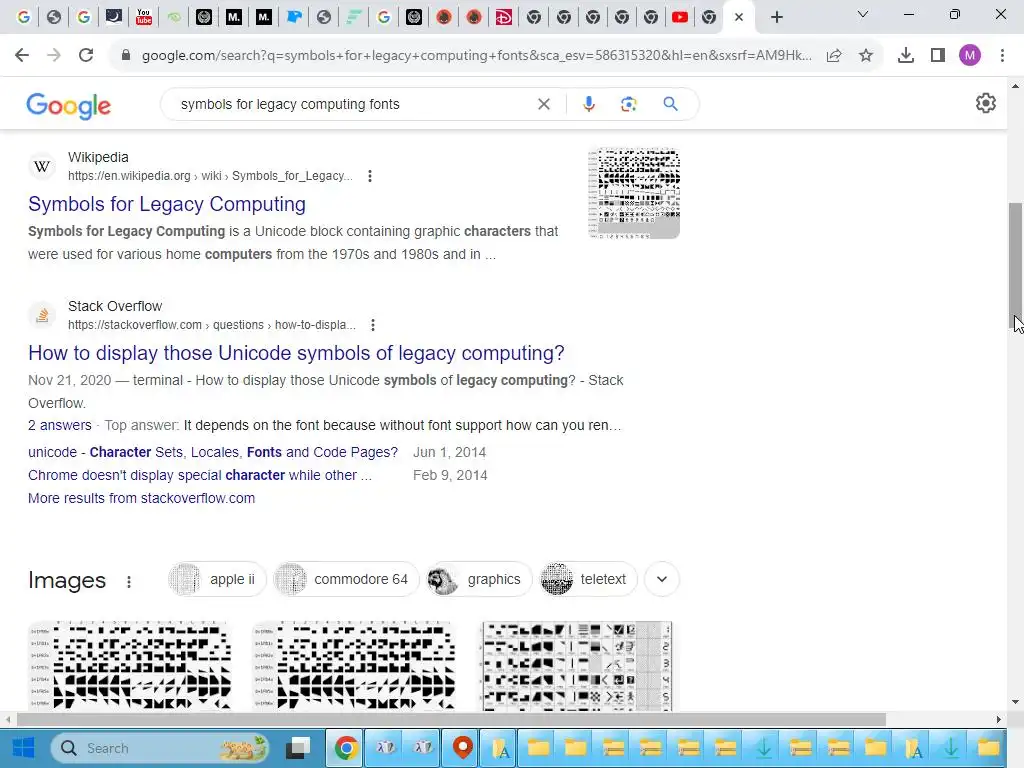Filter images by teletext chip
This screenshot has height=768, width=1024.
(x=588, y=579)
